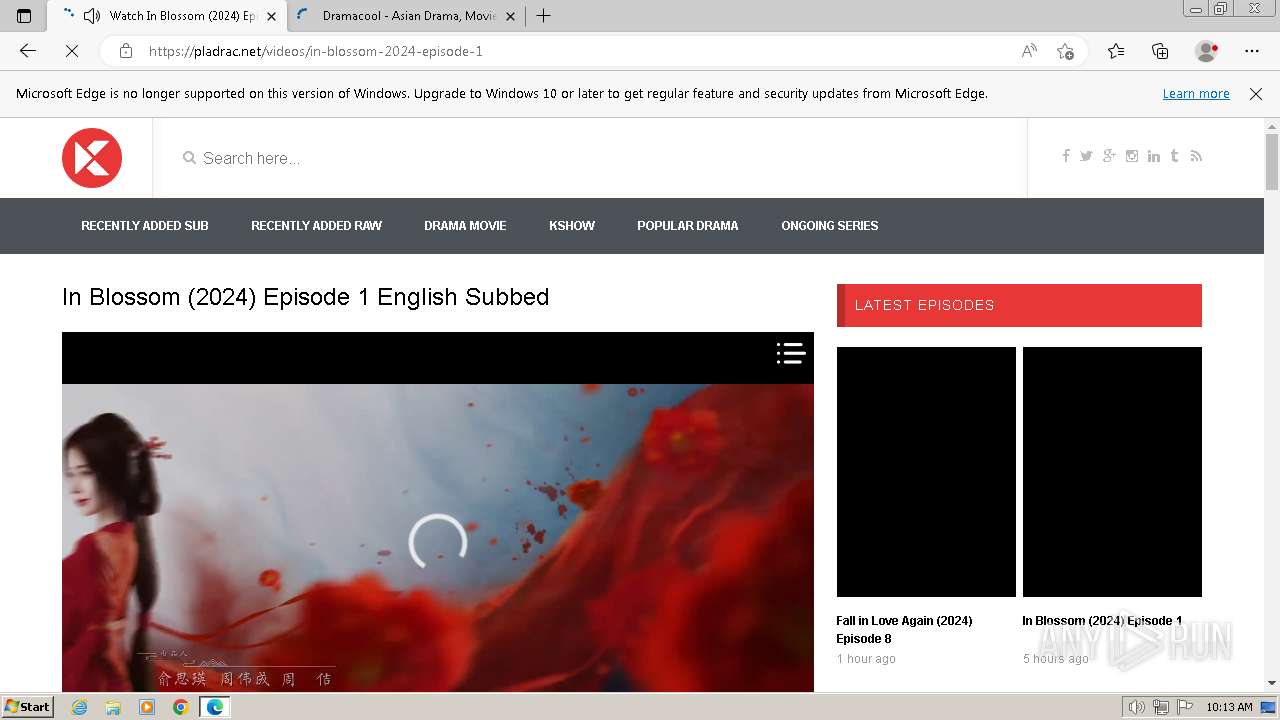This screenshot has height=720, width=1280.
Task: Open the Popular Drama menu item
Action: 688,226
